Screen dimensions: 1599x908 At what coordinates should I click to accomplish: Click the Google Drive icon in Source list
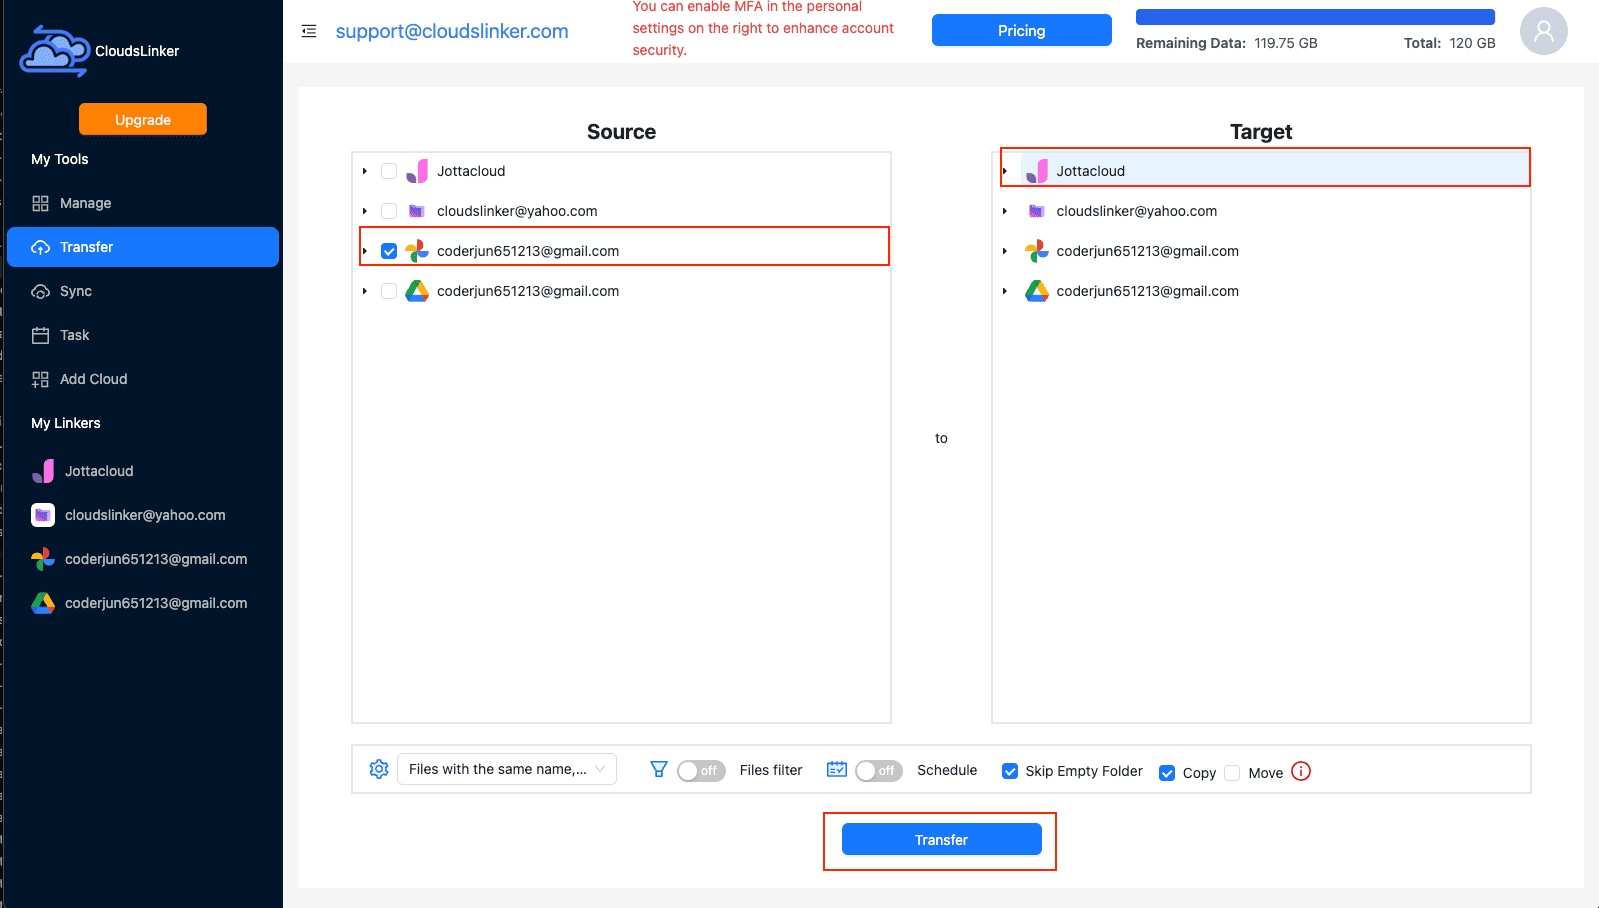[x=417, y=291]
